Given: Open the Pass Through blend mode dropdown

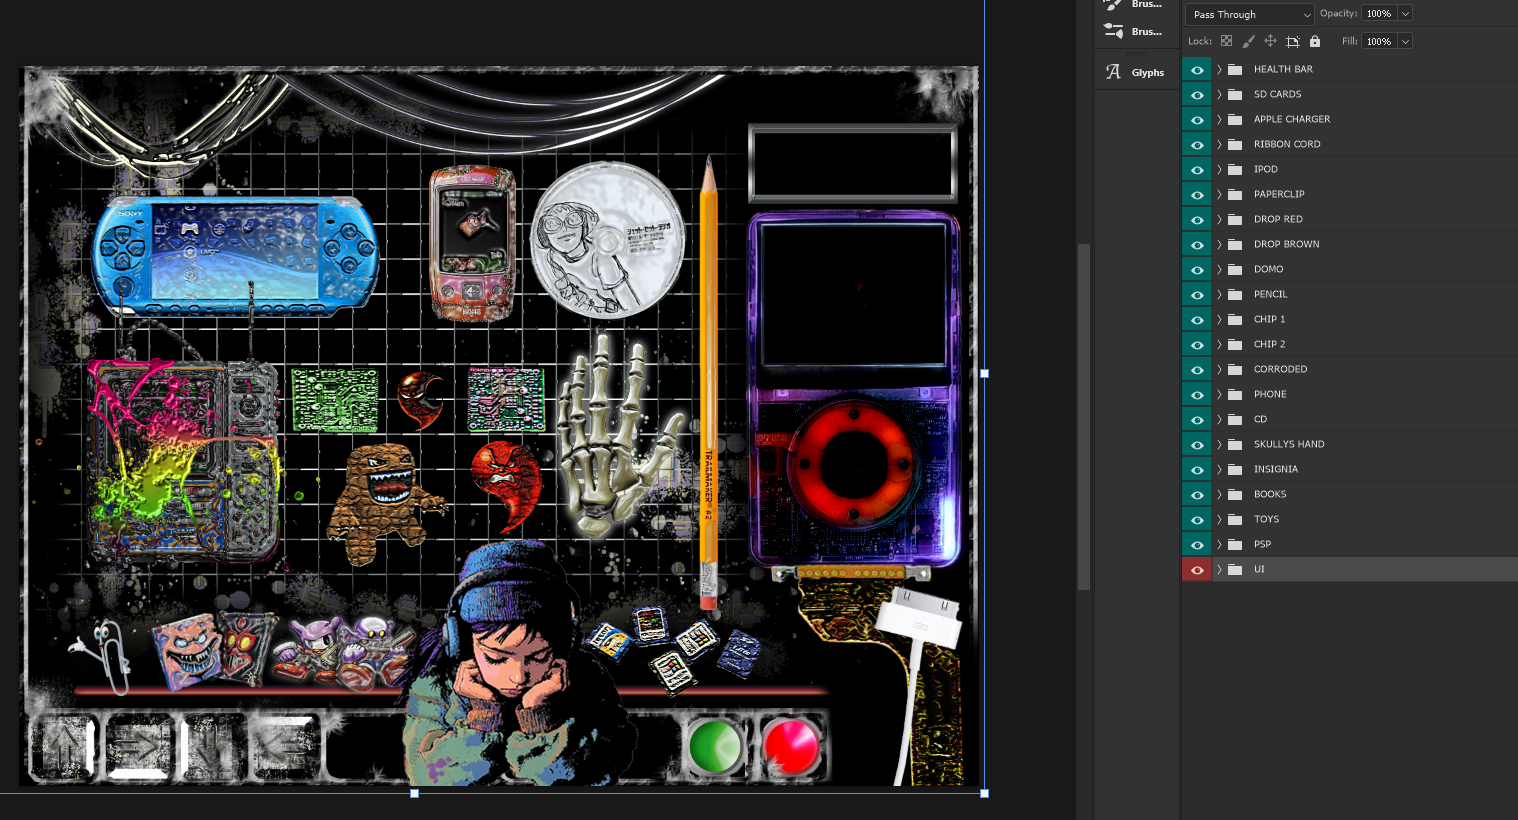Looking at the screenshot, I should pos(1249,14).
